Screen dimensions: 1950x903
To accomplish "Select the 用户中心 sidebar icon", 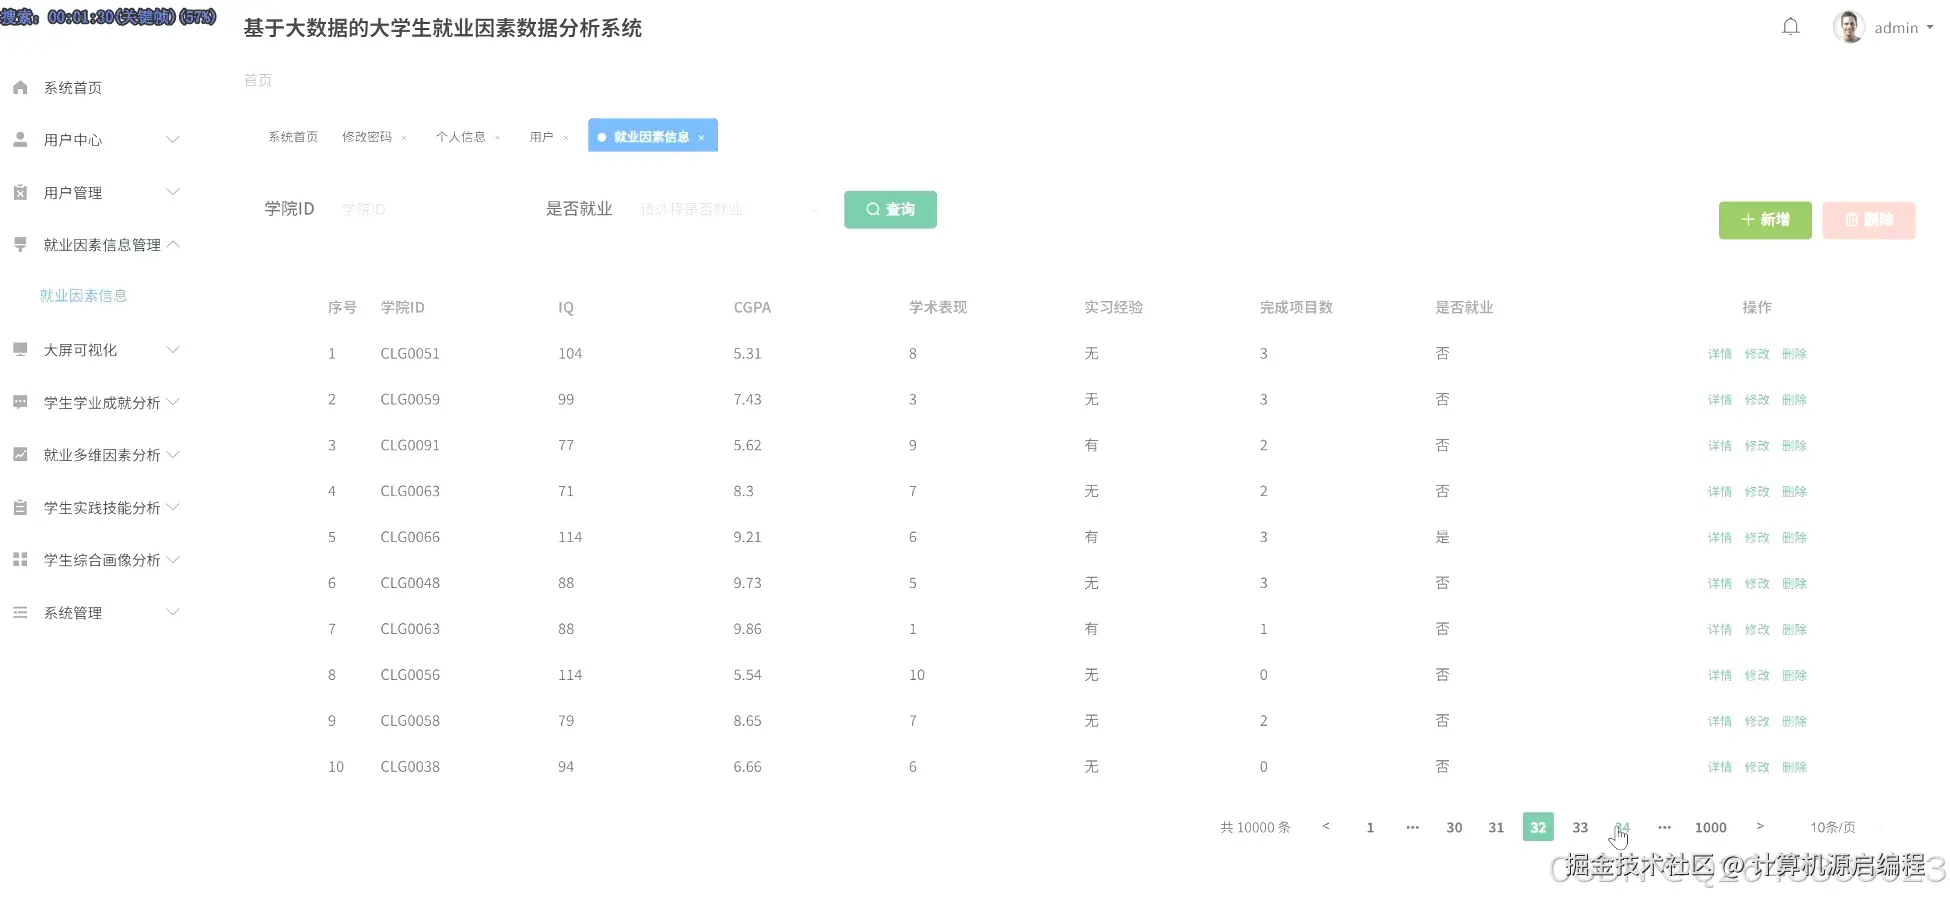I will 20,139.
